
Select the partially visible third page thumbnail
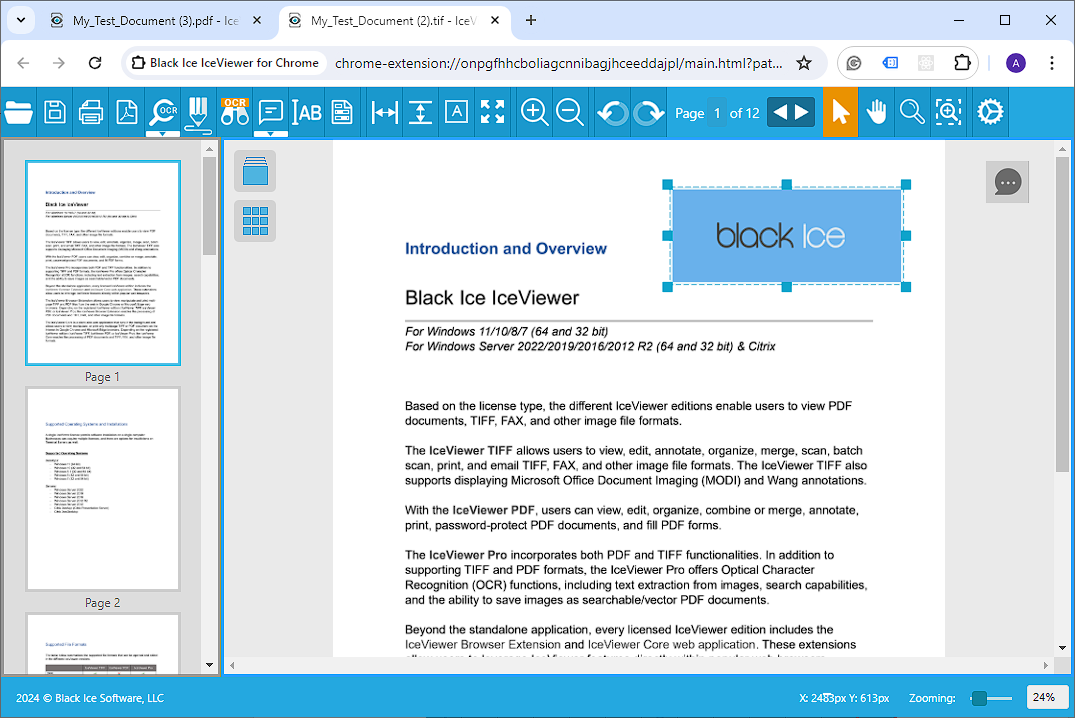coord(103,643)
